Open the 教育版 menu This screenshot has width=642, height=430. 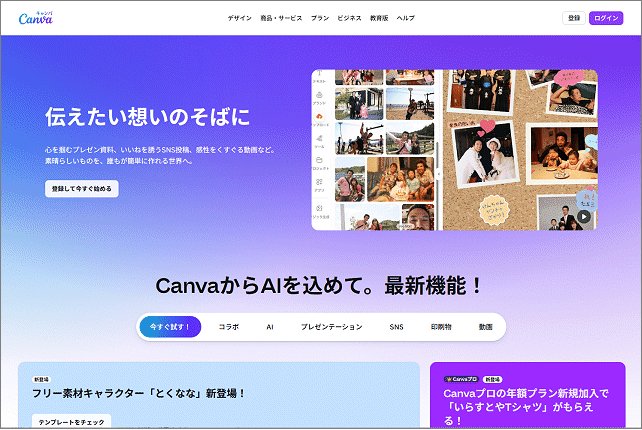[x=379, y=18]
